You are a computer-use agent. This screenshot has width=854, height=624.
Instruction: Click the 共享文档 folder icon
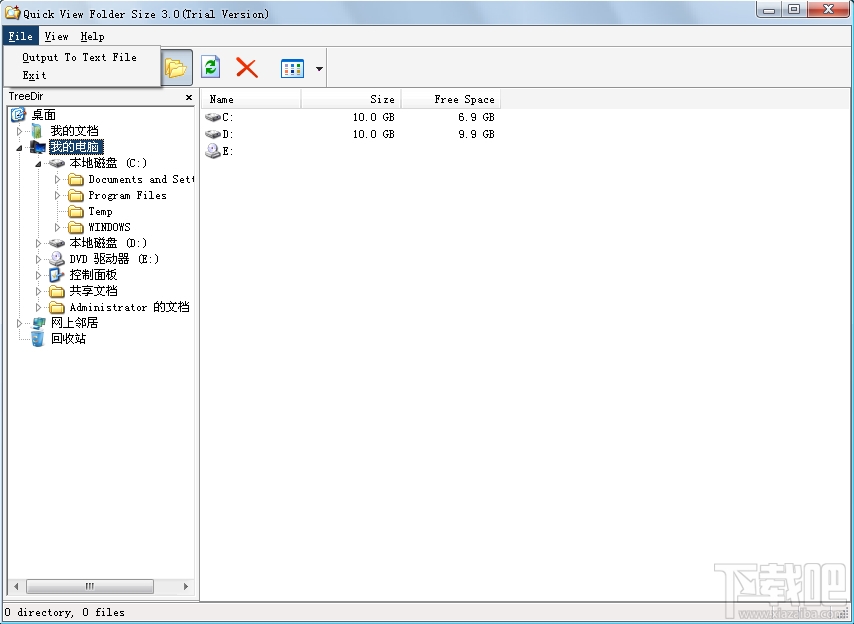tap(57, 291)
